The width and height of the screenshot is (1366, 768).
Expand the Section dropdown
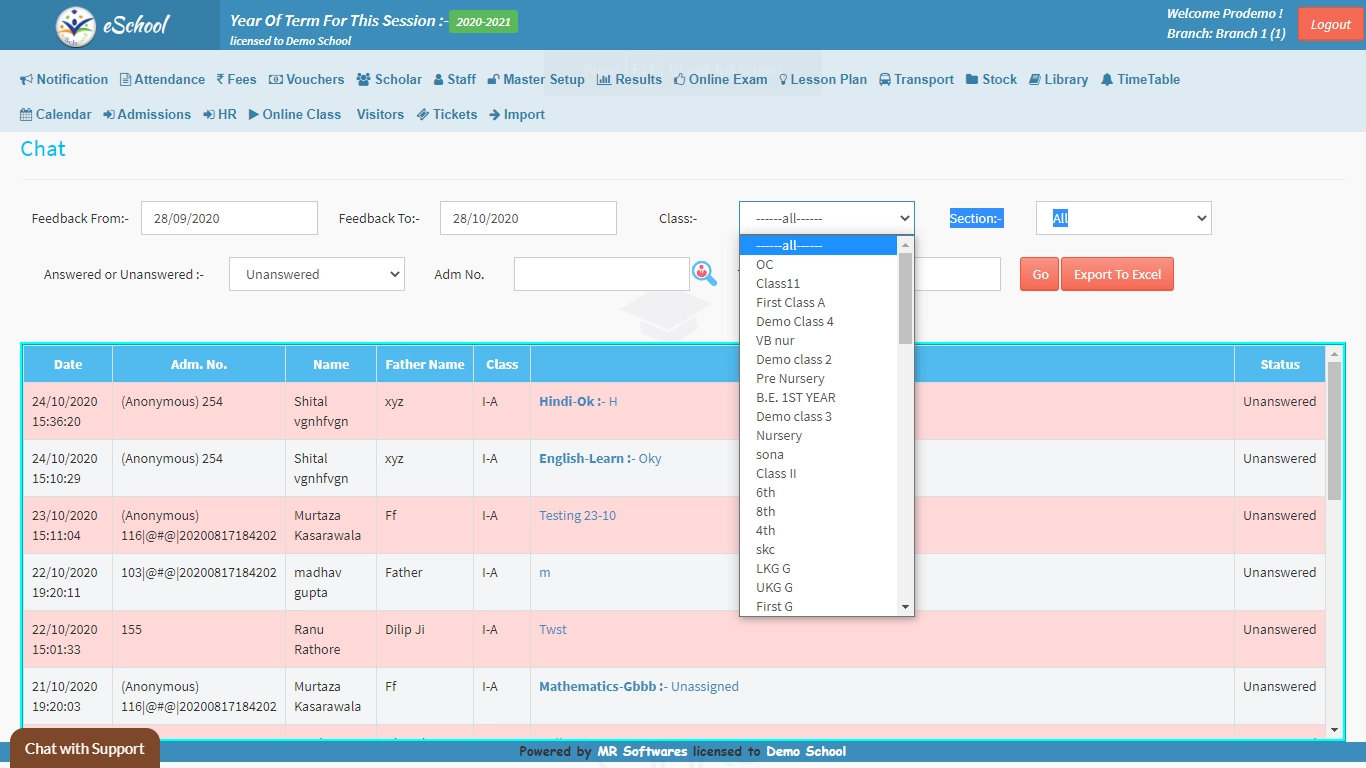1123,218
